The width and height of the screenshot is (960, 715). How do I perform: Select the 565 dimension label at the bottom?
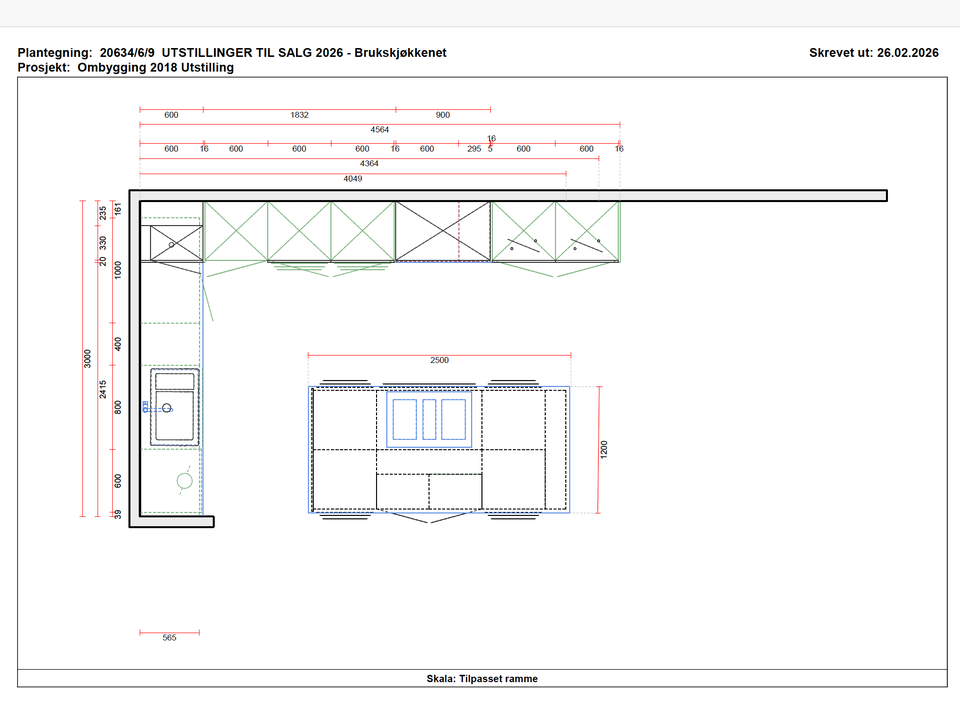[x=170, y=638]
